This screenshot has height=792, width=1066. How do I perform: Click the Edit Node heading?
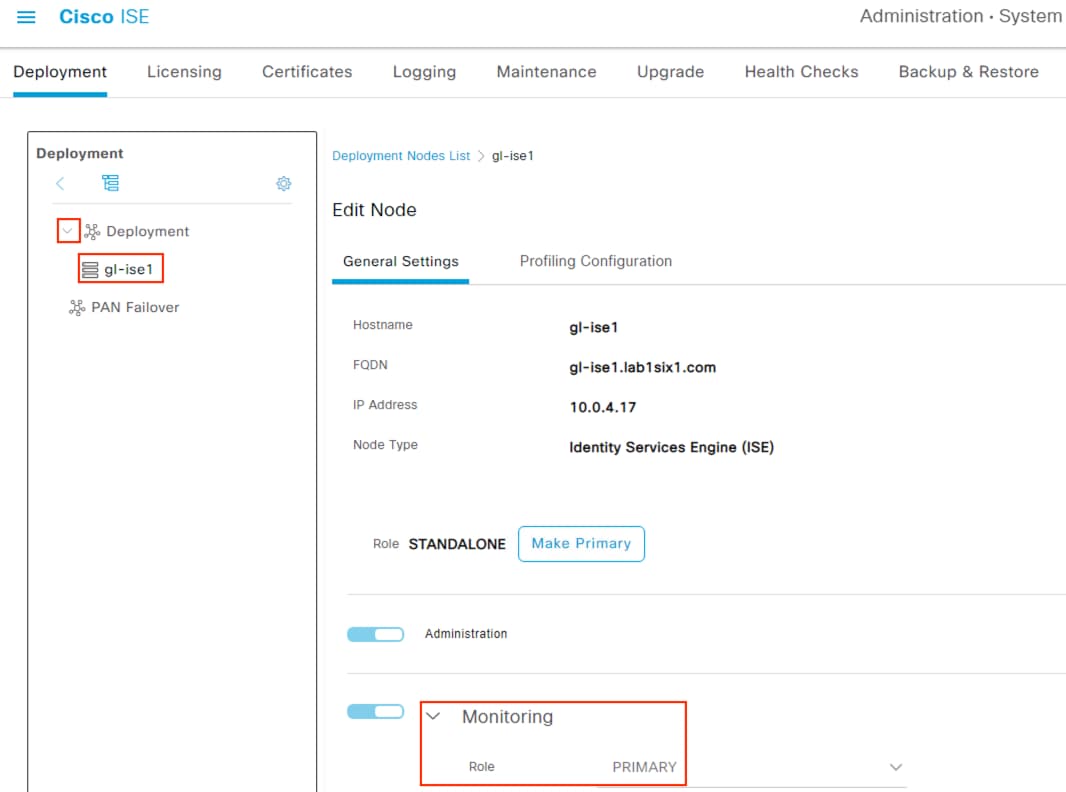click(x=374, y=210)
